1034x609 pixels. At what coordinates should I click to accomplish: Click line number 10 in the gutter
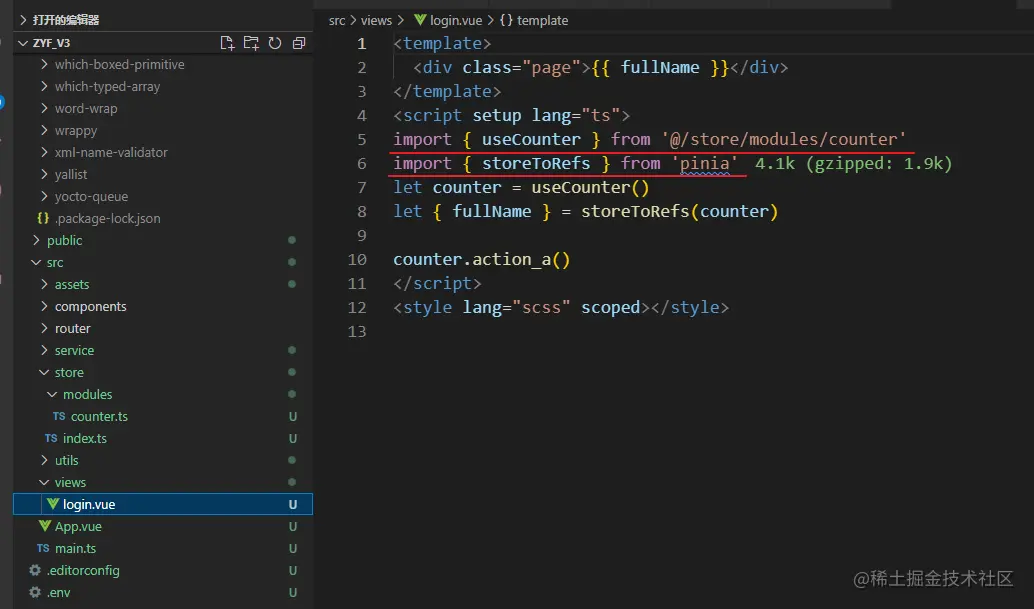pyautogui.click(x=357, y=260)
